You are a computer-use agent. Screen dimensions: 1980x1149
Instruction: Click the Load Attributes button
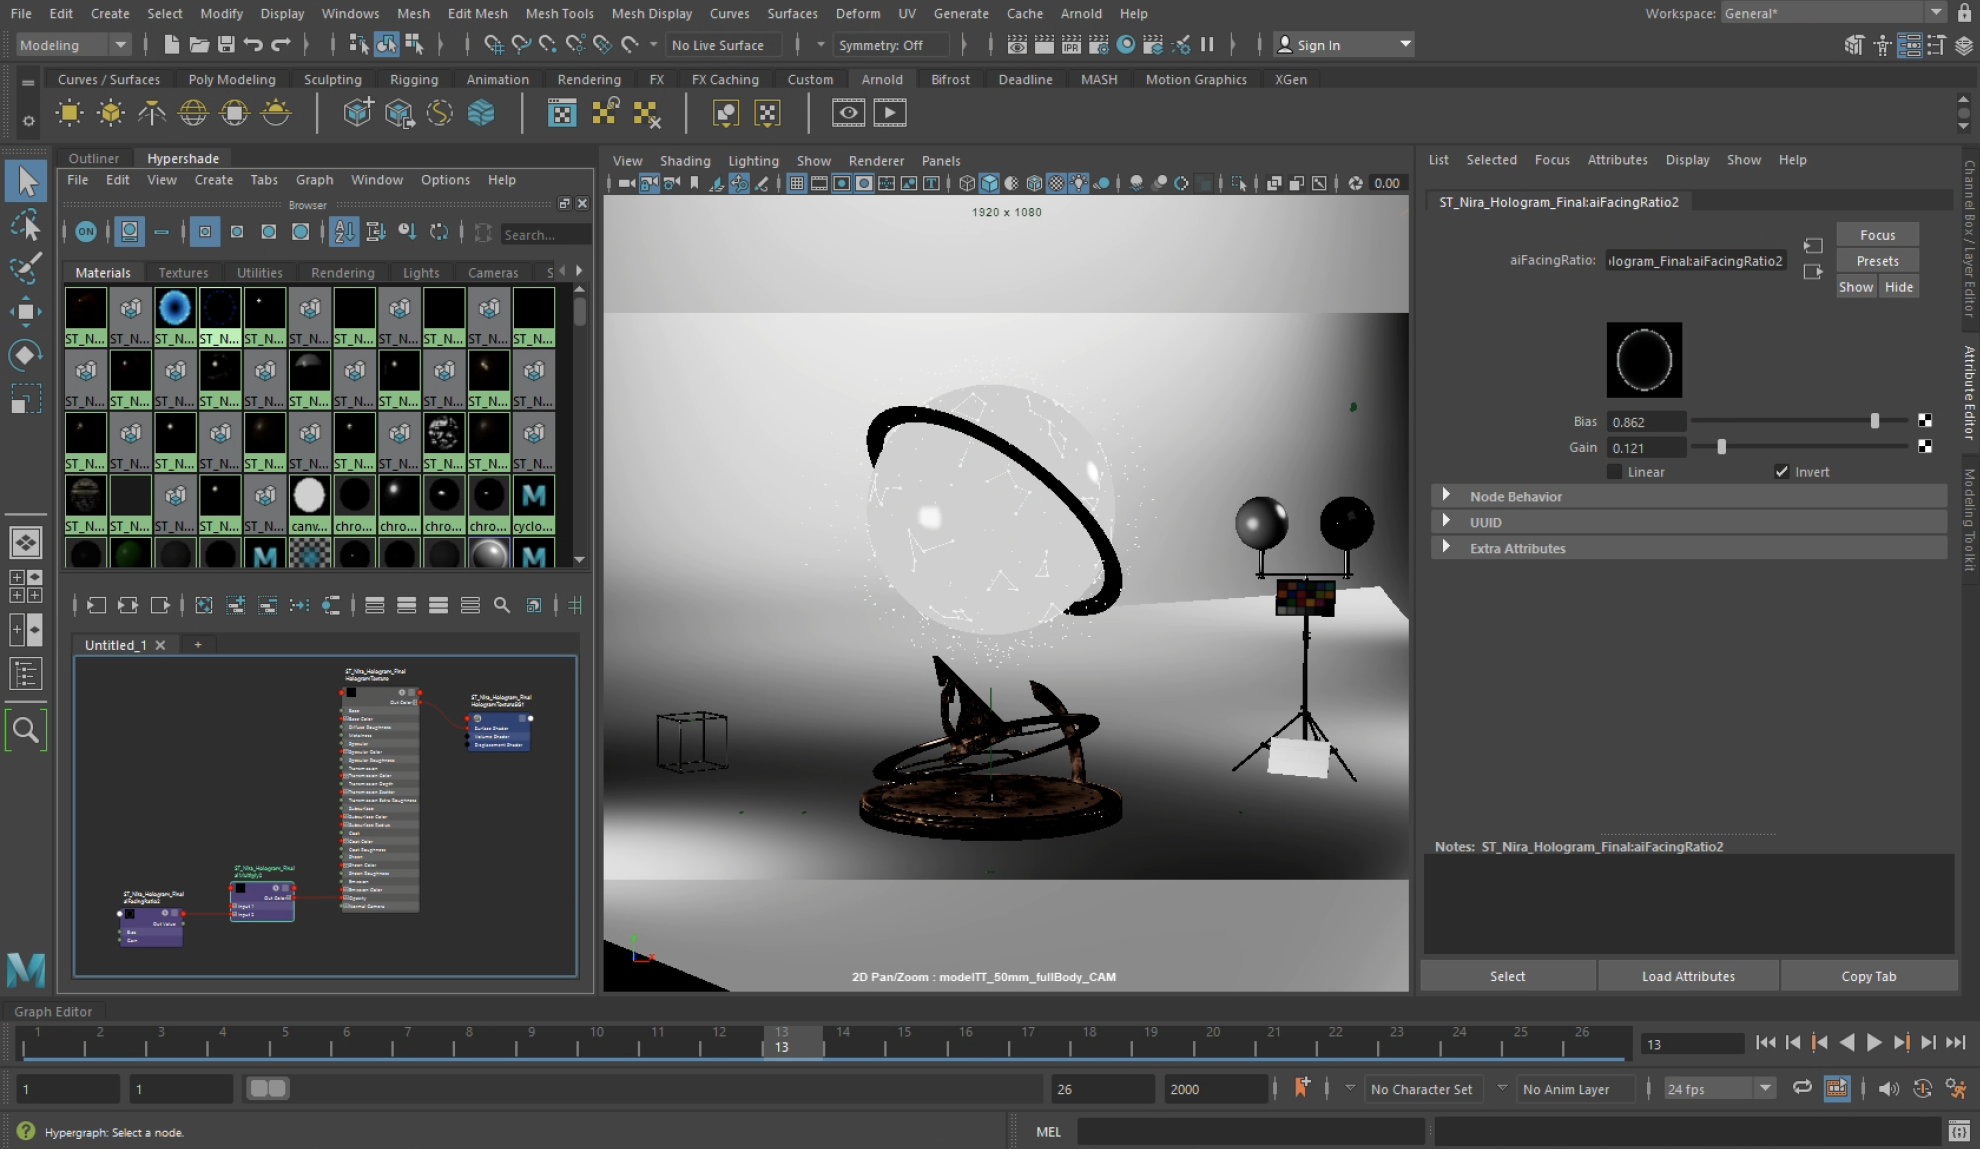coord(1688,976)
